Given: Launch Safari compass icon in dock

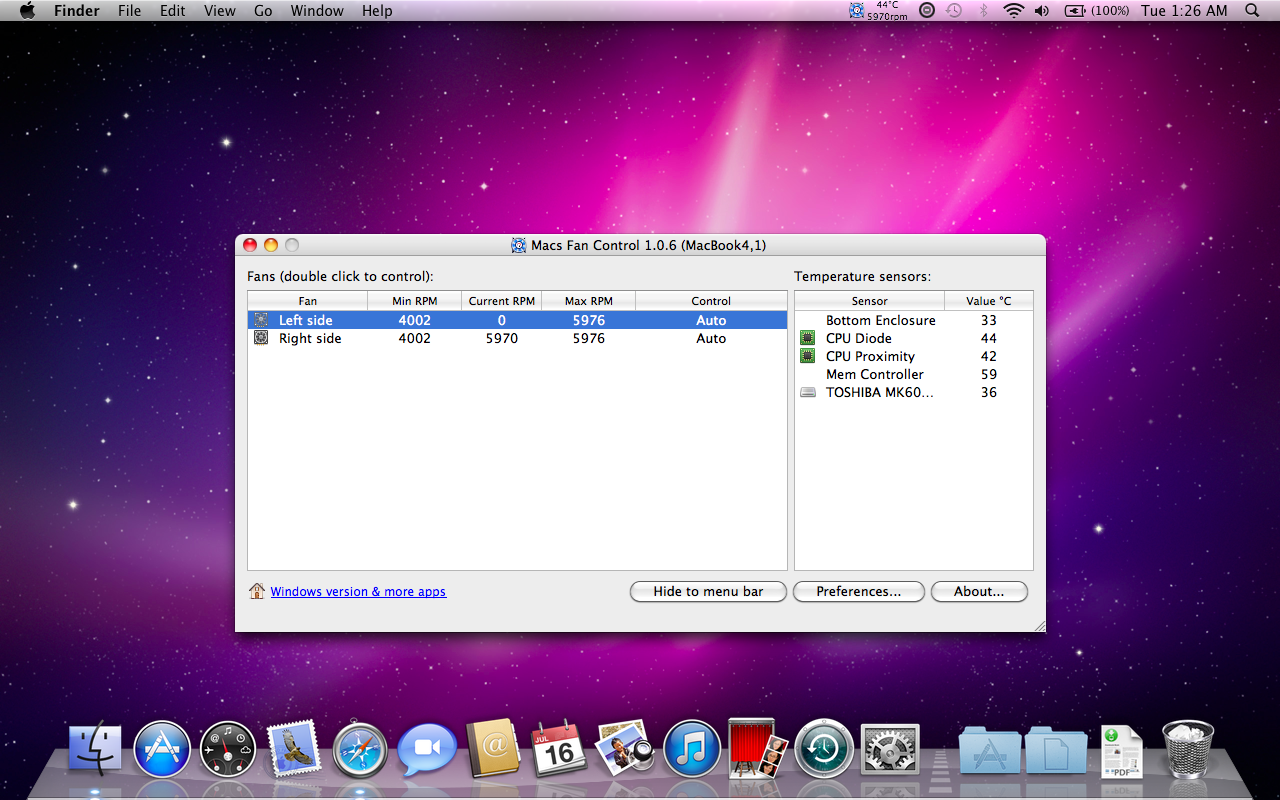Looking at the screenshot, I should tap(360, 749).
